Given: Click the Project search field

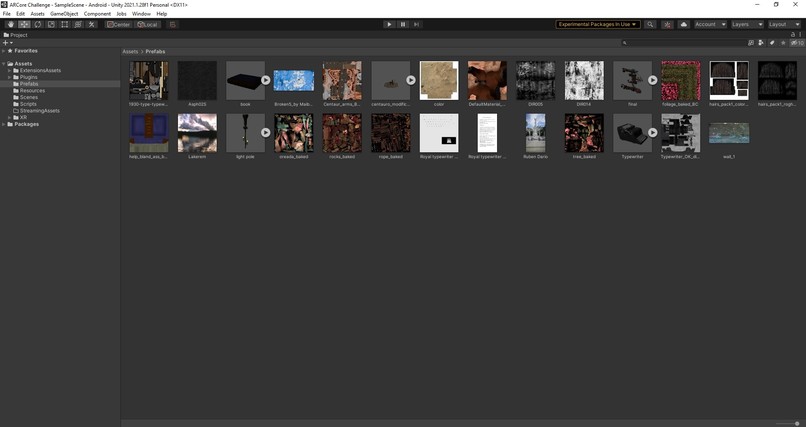Looking at the screenshot, I should point(683,43).
